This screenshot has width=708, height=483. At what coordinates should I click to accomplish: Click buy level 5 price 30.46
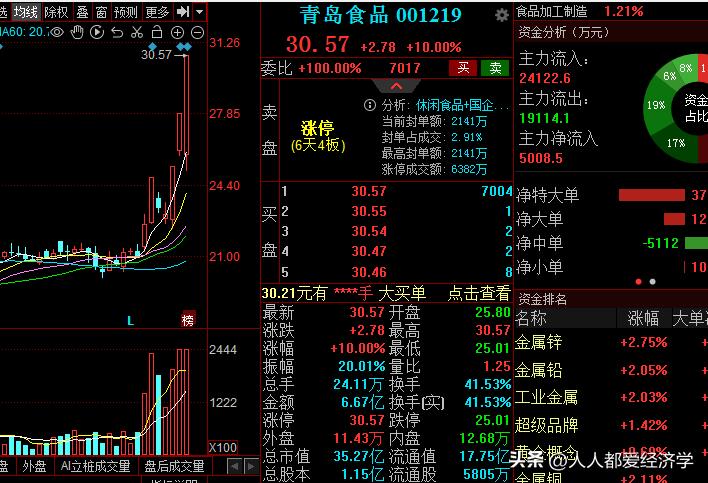pos(369,272)
